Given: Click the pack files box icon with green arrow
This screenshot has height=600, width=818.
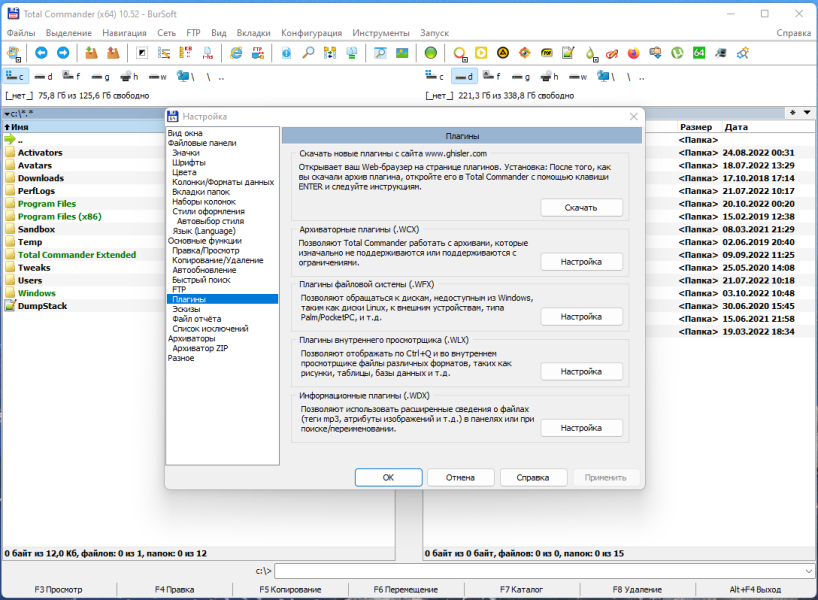Looking at the screenshot, I should 91,53.
